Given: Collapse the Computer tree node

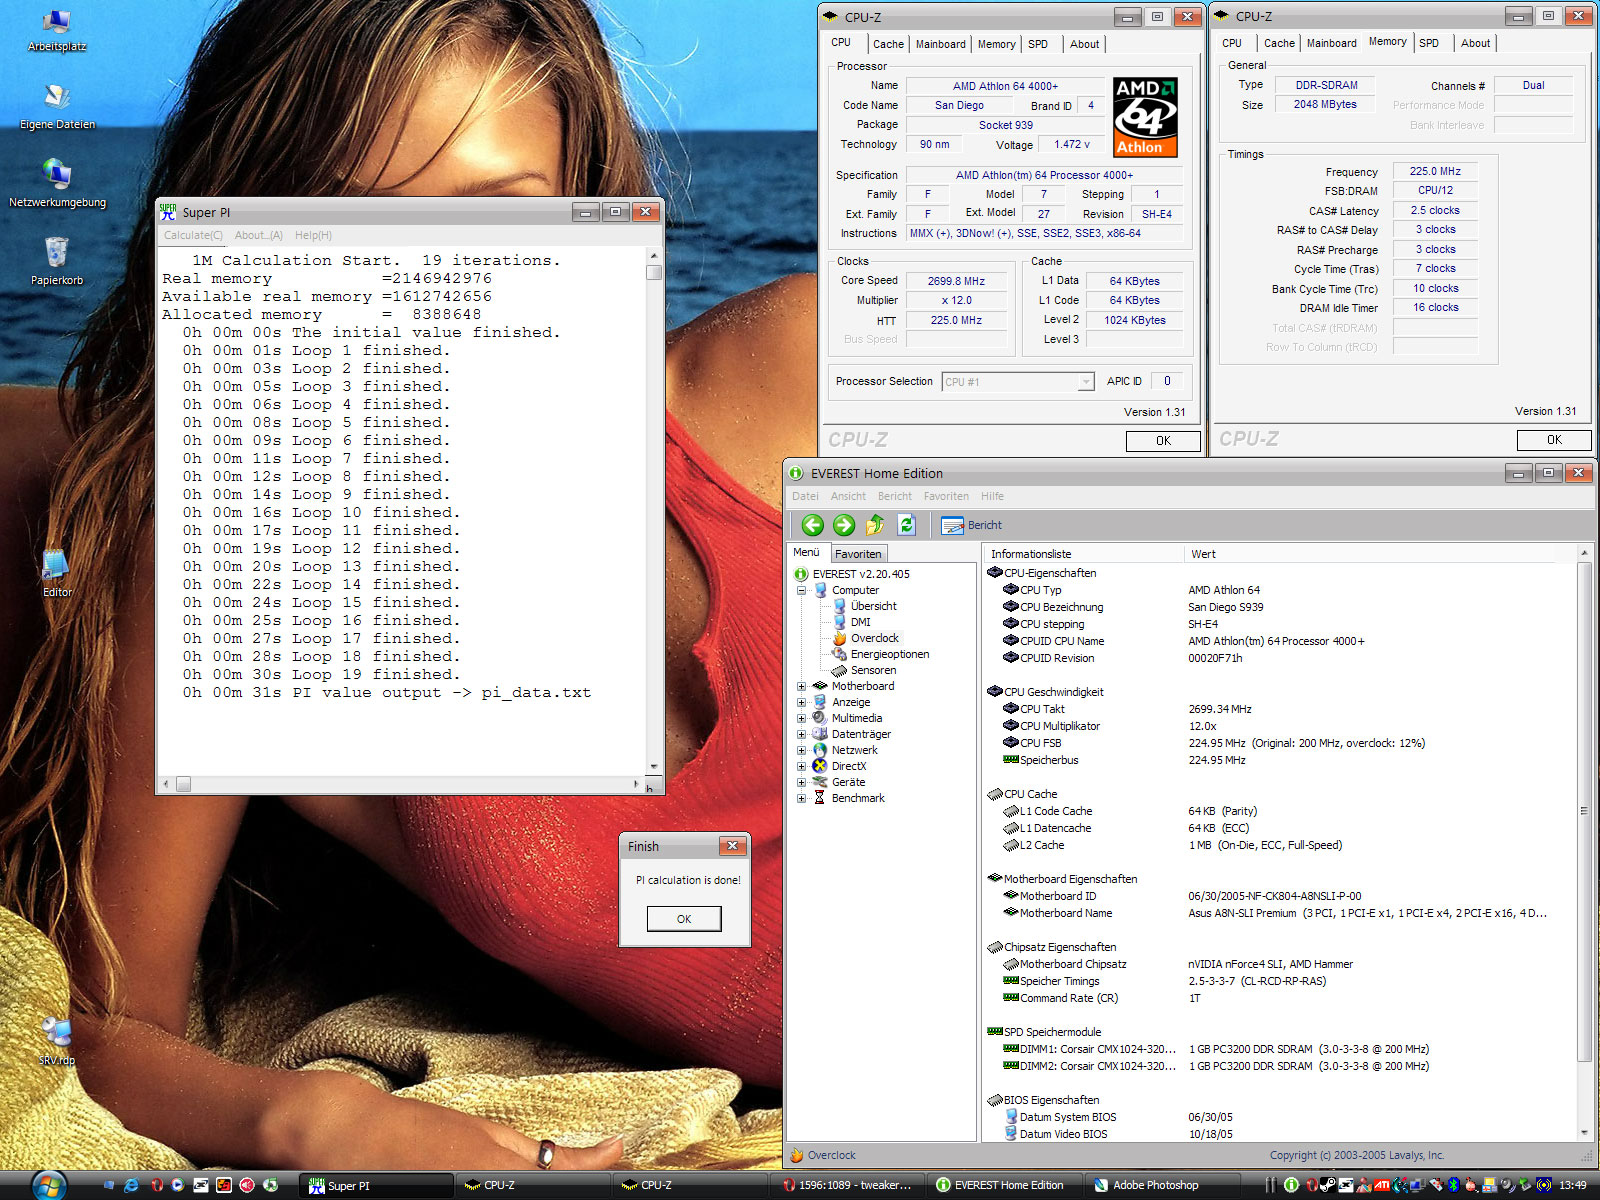Looking at the screenshot, I should 801,590.
